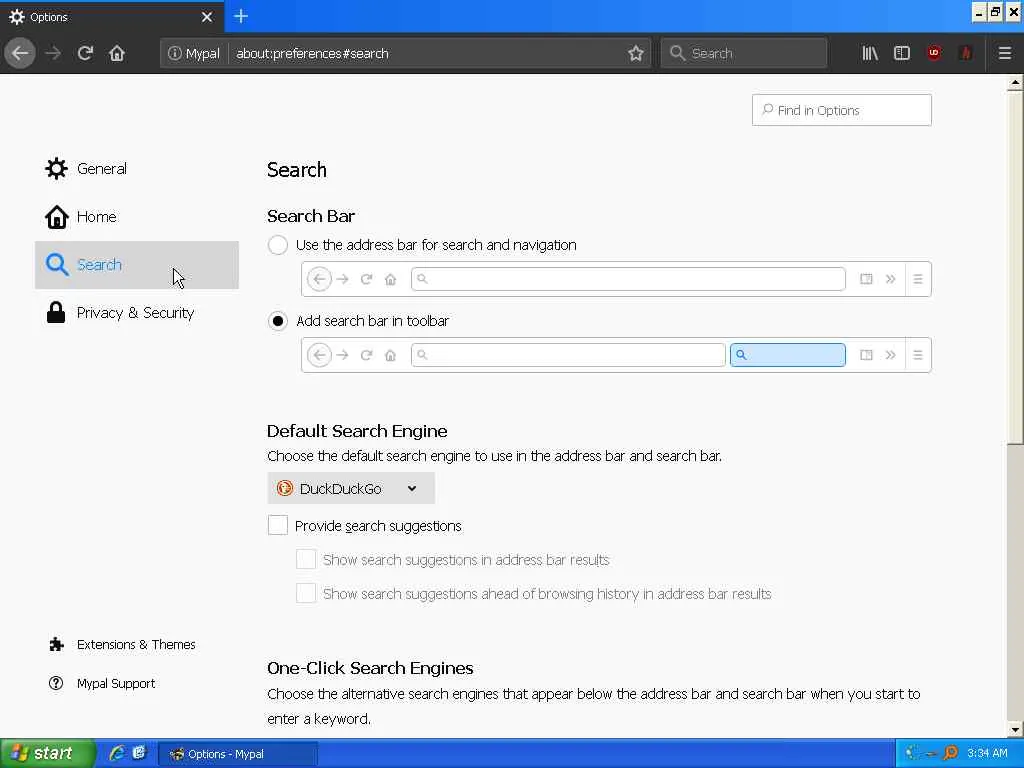1024x768 pixels.
Task: Bookmark this page with star icon
Action: pyautogui.click(x=636, y=53)
